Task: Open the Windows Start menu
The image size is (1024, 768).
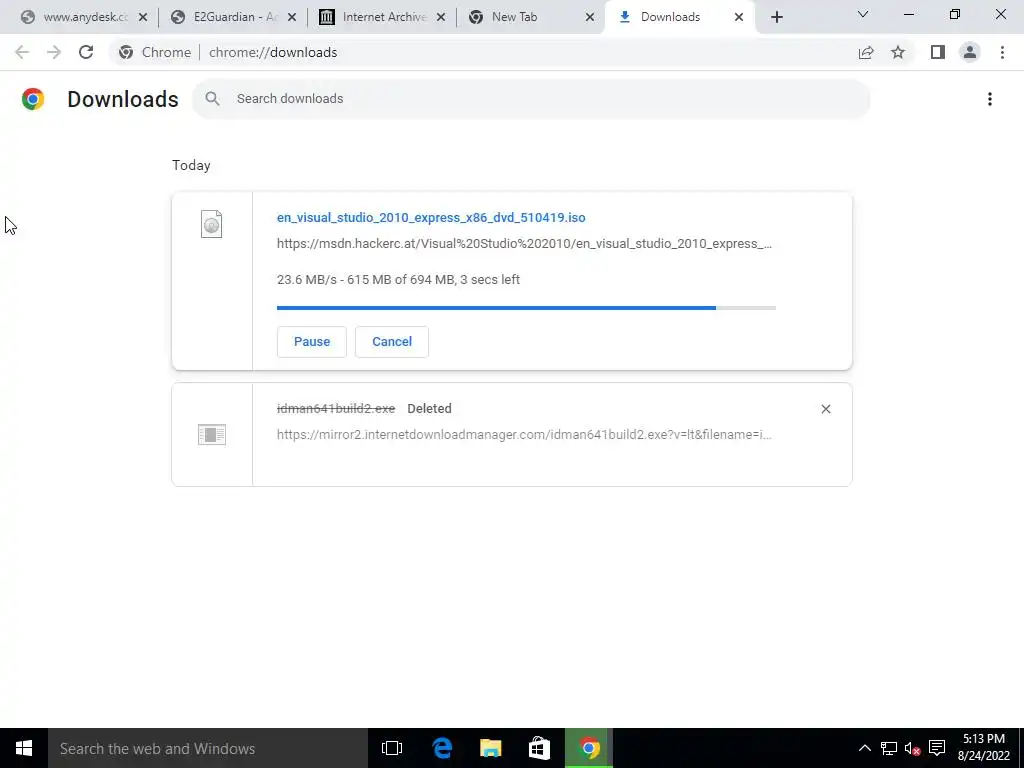Action: coord(24,748)
